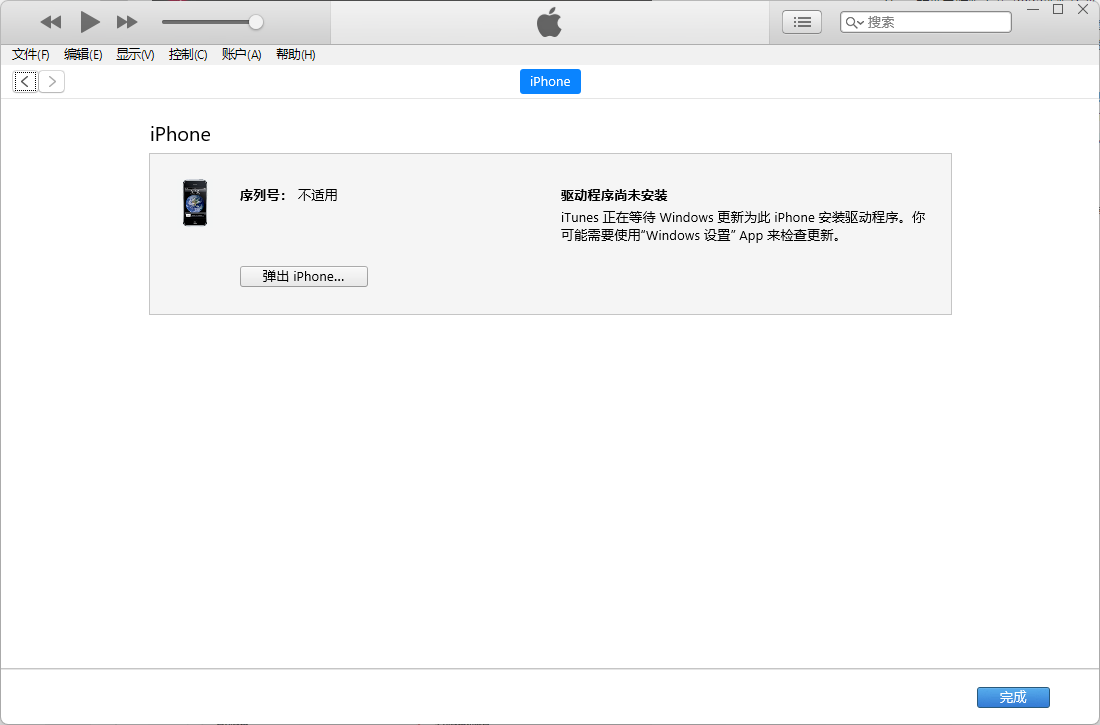The width and height of the screenshot is (1100, 725).
Task: Click the iPhone device thumbnail image
Action: tap(195, 203)
